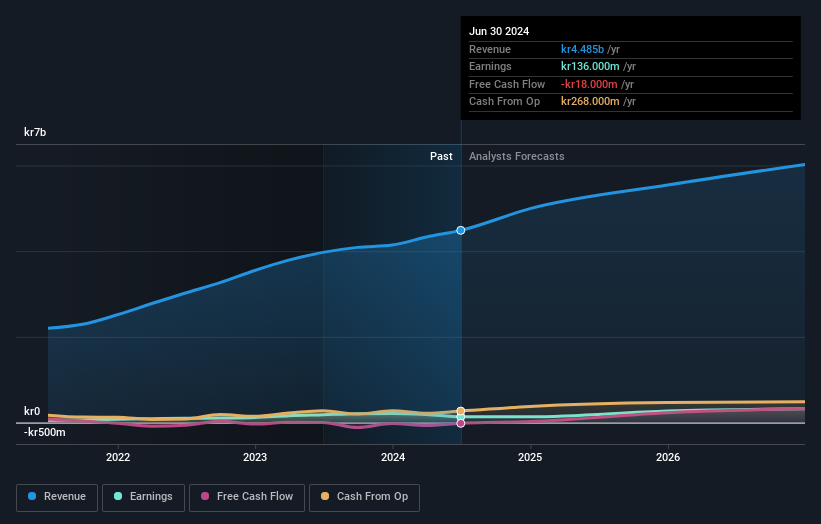The width and height of the screenshot is (821, 524).
Task: Click the kr136.000m earnings value
Action: 590,66
